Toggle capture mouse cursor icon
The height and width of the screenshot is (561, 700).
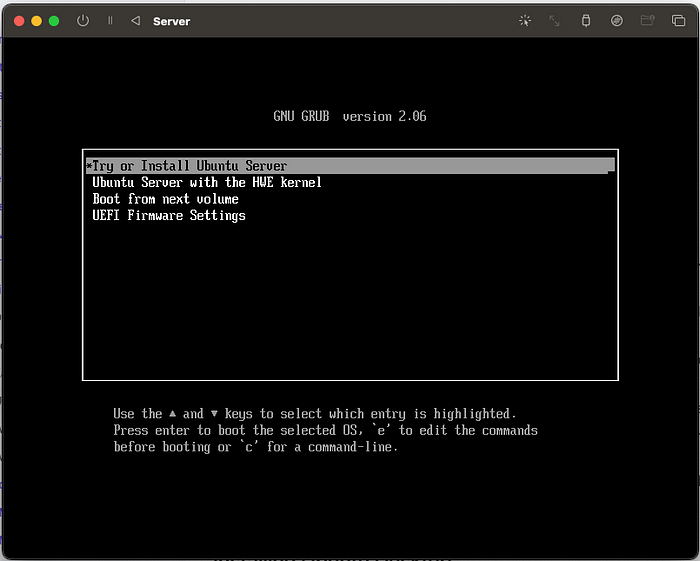(x=525, y=21)
